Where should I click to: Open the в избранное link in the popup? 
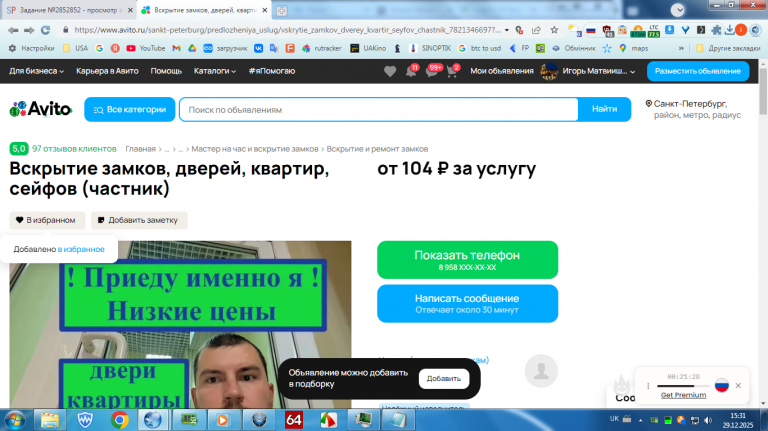81,249
